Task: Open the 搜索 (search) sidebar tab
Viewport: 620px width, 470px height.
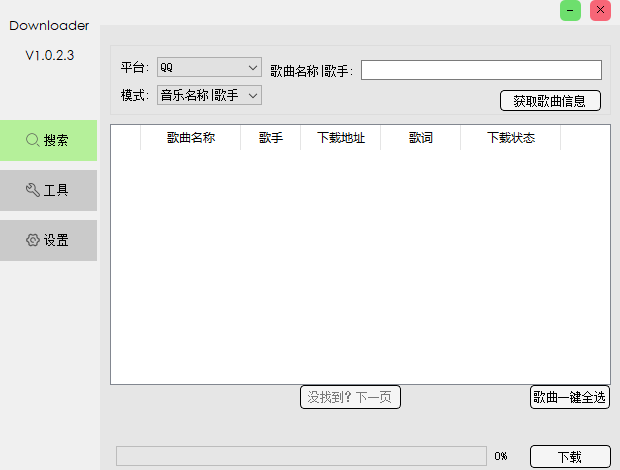Action: coord(48,140)
